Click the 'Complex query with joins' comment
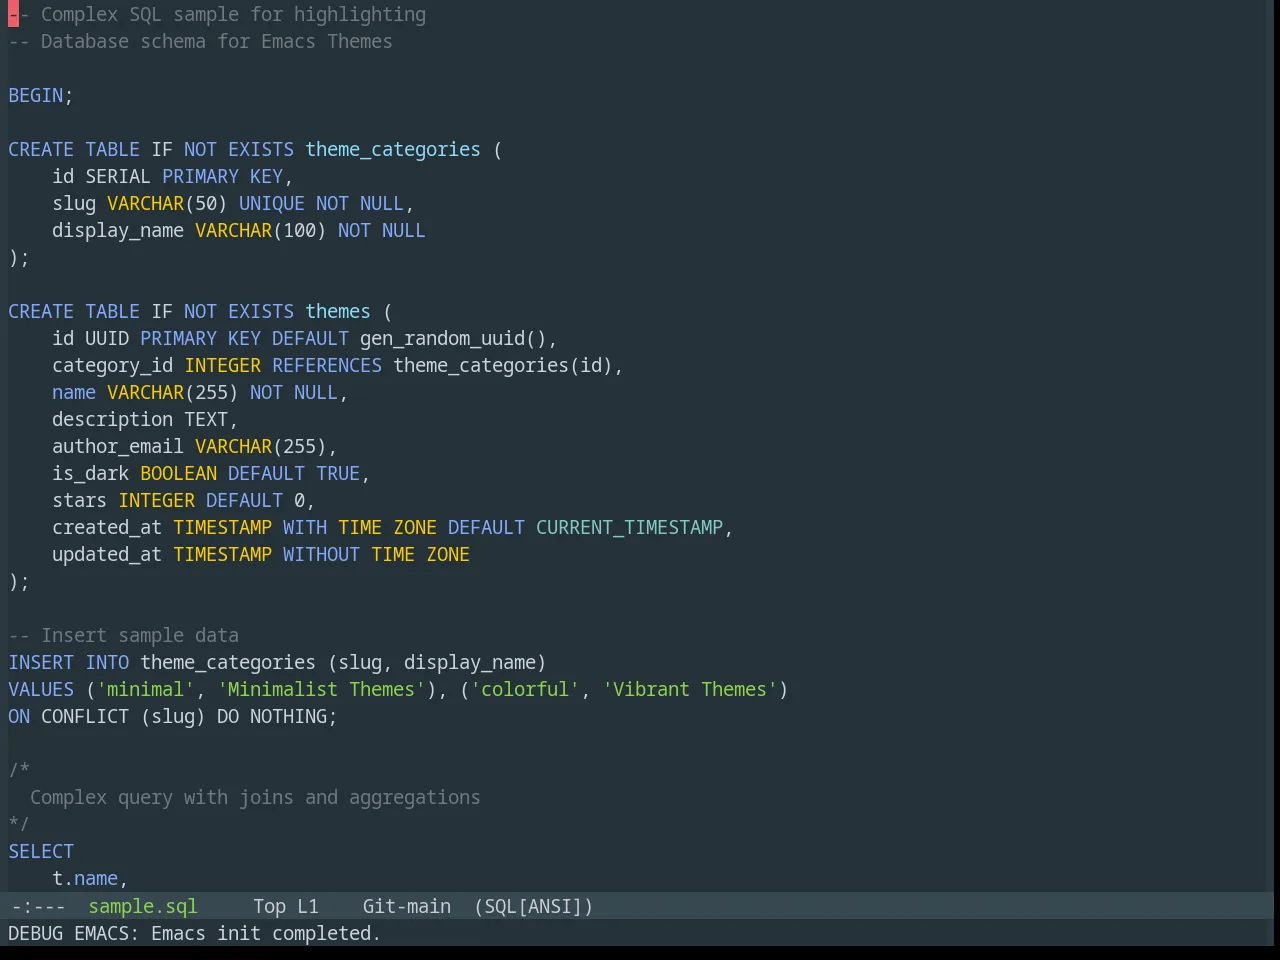The height and width of the screenshot is (960, 1280). pos(255,797)
